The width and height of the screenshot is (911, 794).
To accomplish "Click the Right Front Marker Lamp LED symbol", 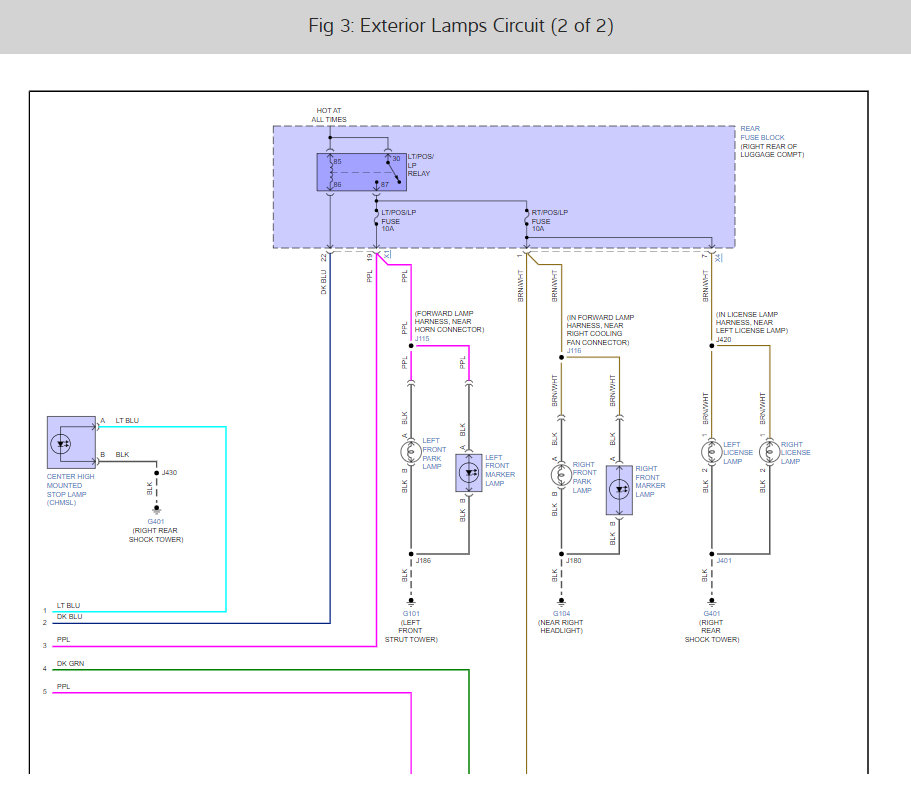I will (x=619, y=490).
